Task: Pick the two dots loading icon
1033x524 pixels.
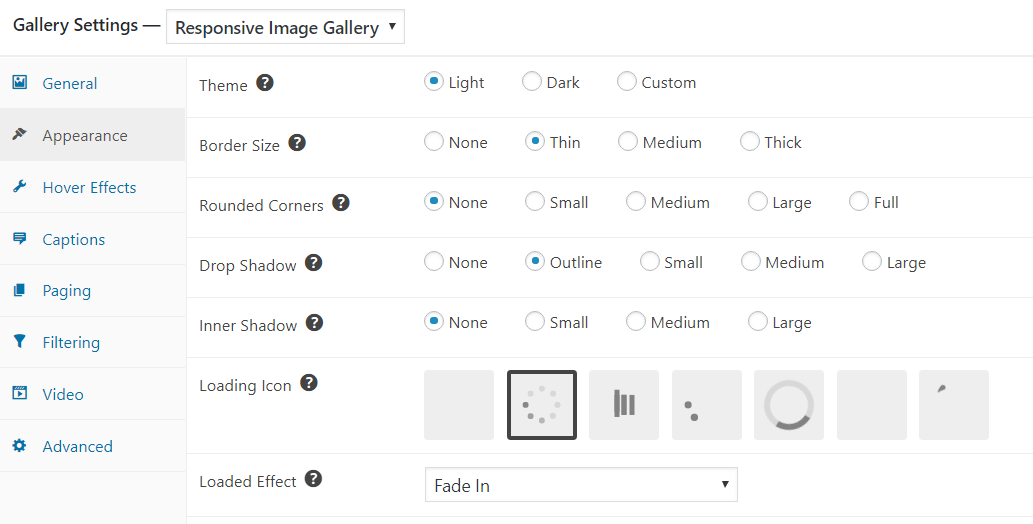Action: [x=707, y=405]
